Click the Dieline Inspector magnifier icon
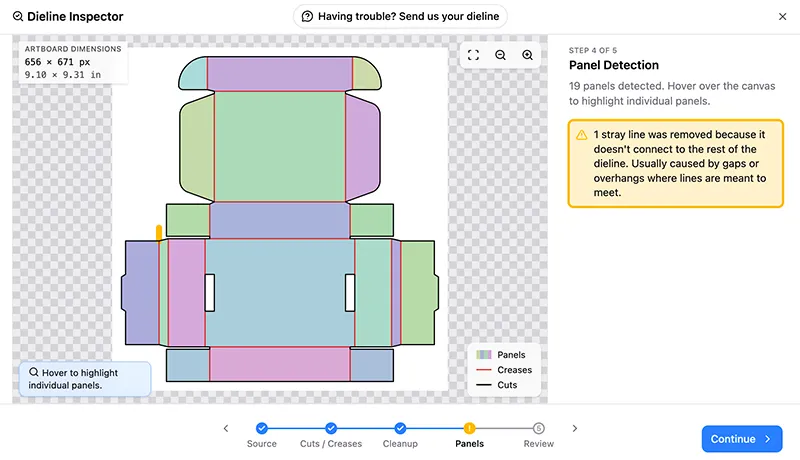 18,16
